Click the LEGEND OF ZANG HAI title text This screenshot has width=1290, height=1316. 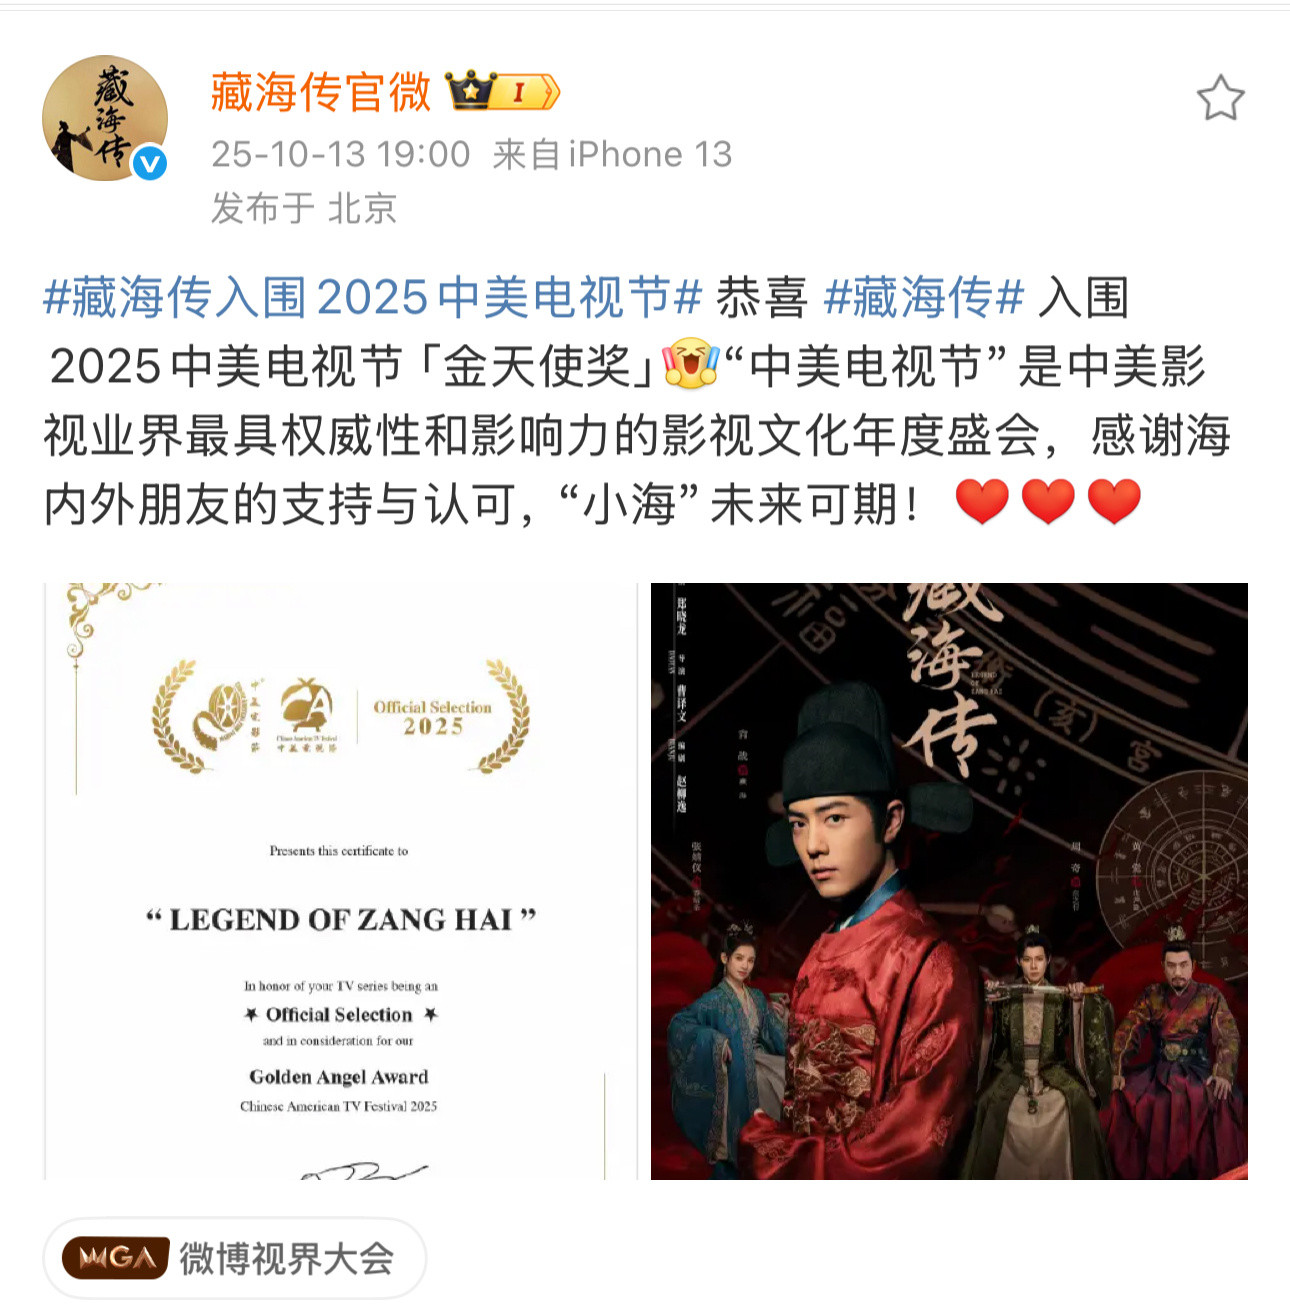click(341, 919)
